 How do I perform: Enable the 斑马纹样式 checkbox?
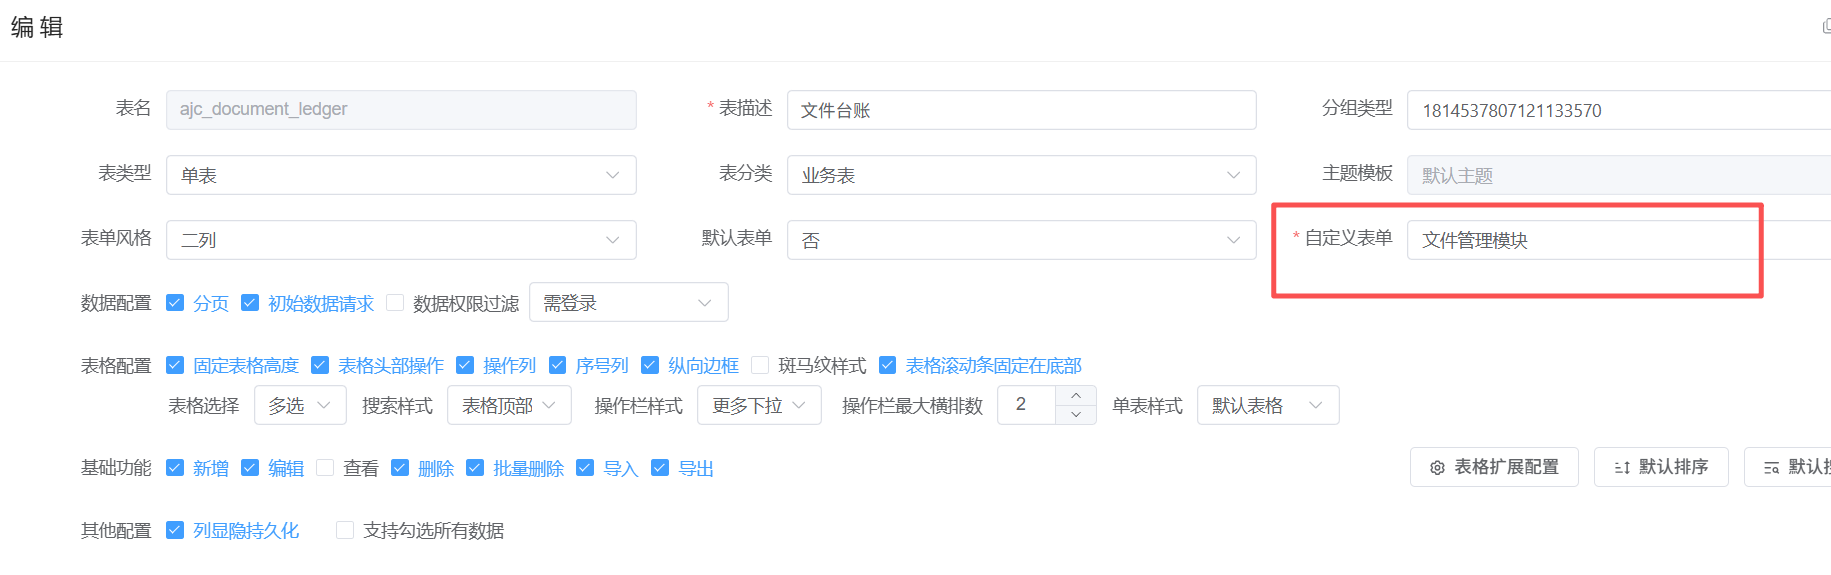760,365
